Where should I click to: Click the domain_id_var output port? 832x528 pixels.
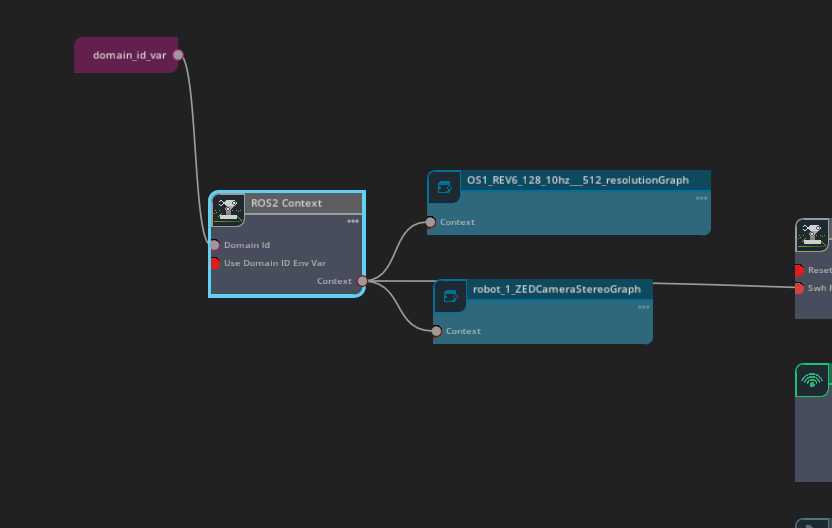tap(178, 55)
